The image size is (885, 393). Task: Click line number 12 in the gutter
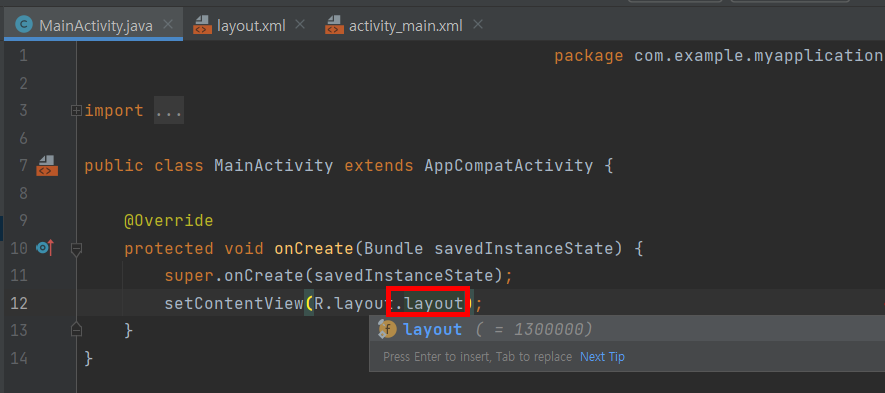coord(19,303)
